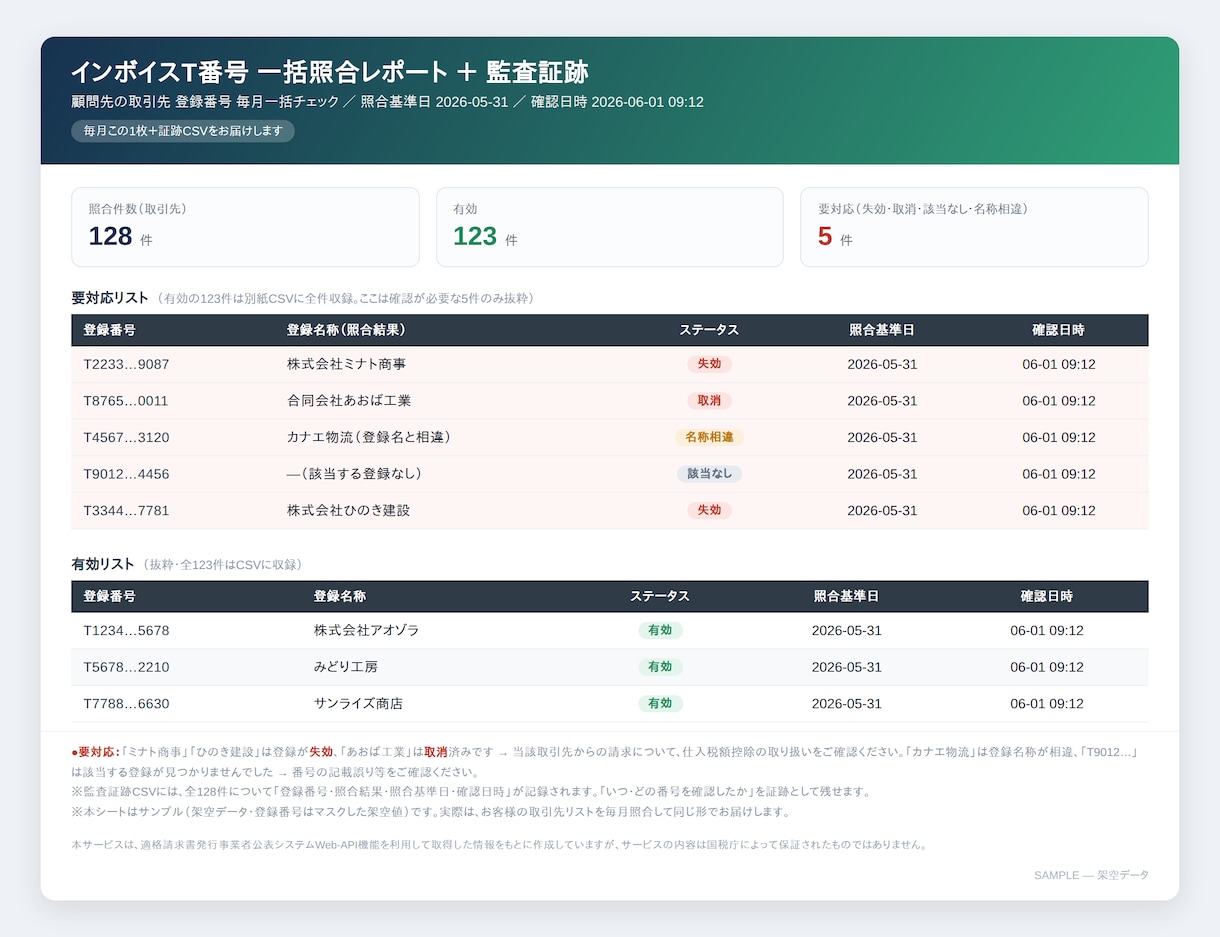Select registration number T4567…3120
The height and width of the screenshot is (937, 1220).
coord(126,437)
